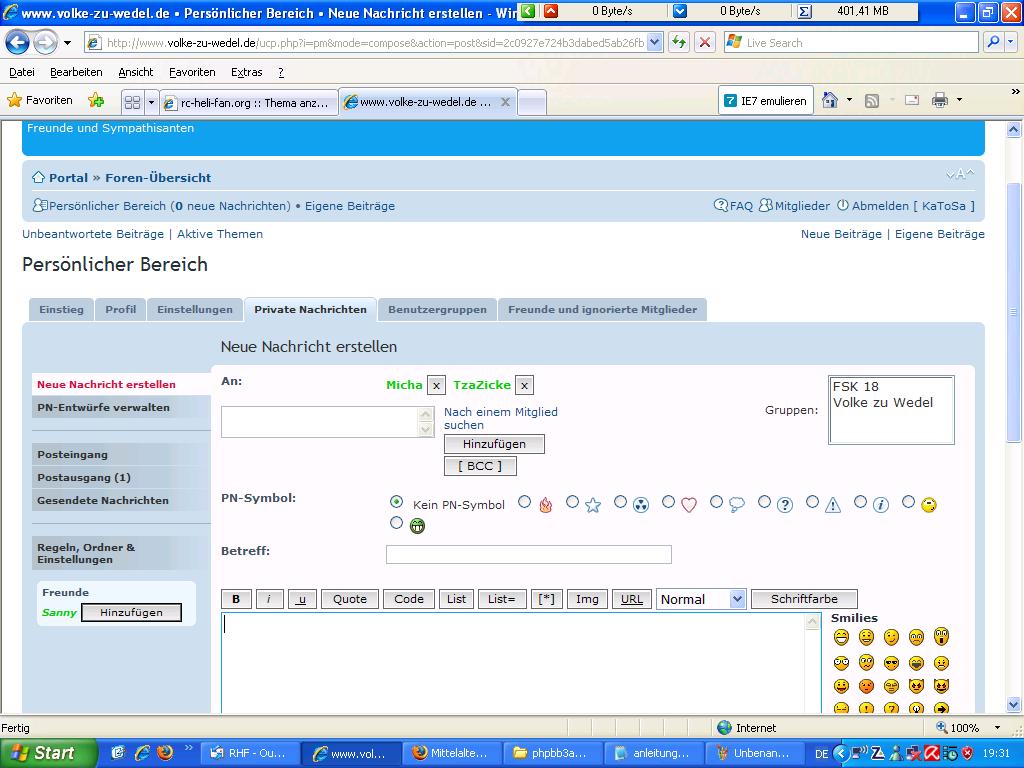Switch to the Einstellungen tab
This screenshot has height=768, width=1024.
click(195, 310)
